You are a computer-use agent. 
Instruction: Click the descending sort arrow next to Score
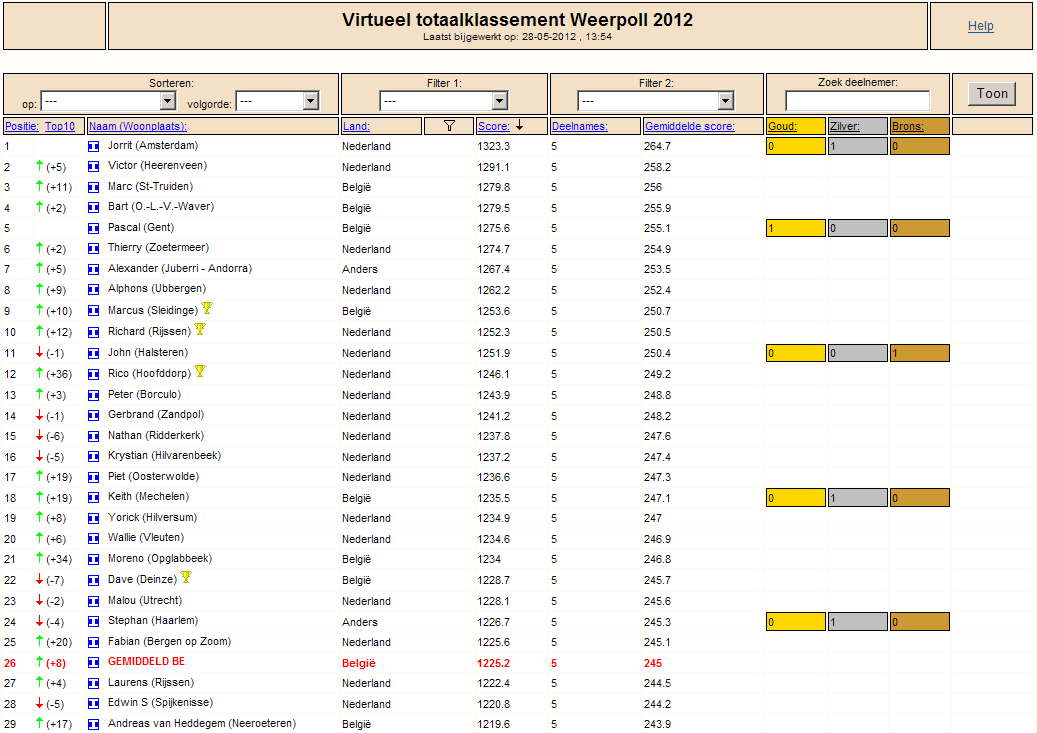520,125
